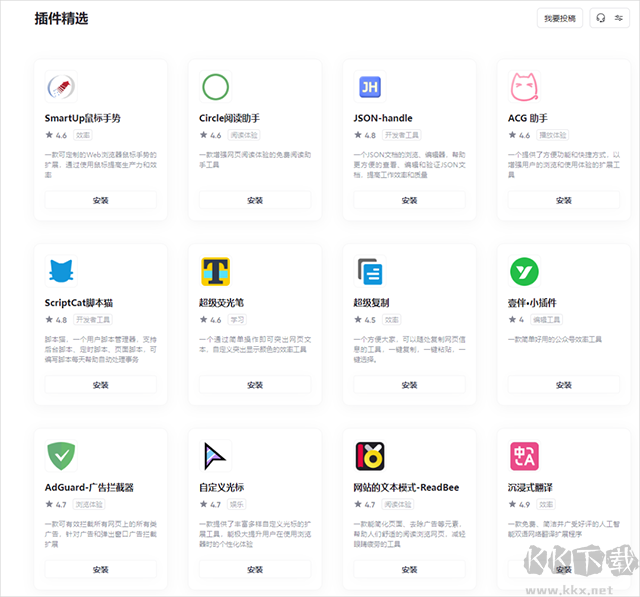Viewport: 640px width, 597px height.
Task: Open the ReadBee bee icon
Action: pos(370,456)
